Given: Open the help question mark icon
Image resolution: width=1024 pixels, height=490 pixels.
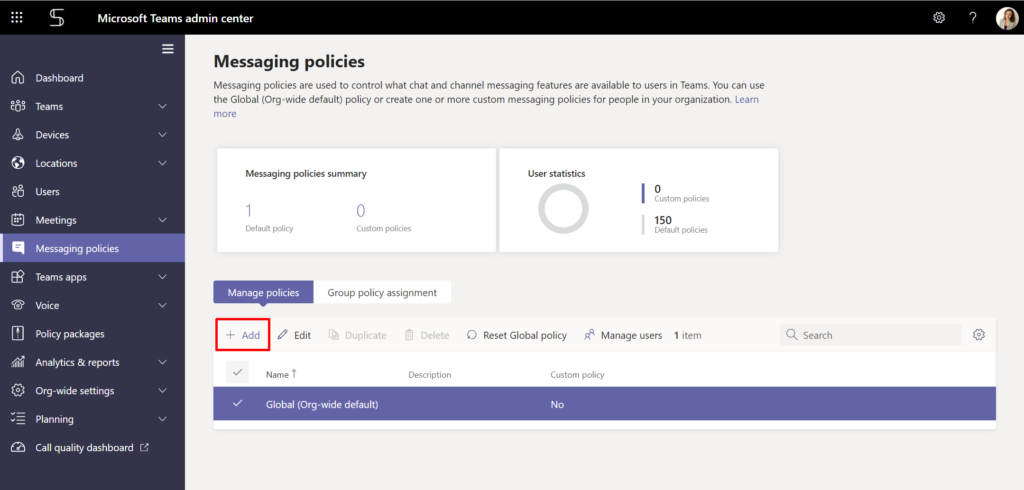Looking at the screenshot, I should (x=972, y=18).
